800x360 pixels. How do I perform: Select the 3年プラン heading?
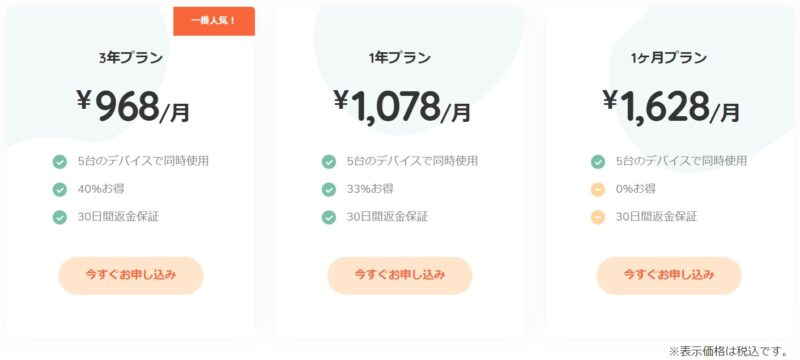(x=131, y=58)
